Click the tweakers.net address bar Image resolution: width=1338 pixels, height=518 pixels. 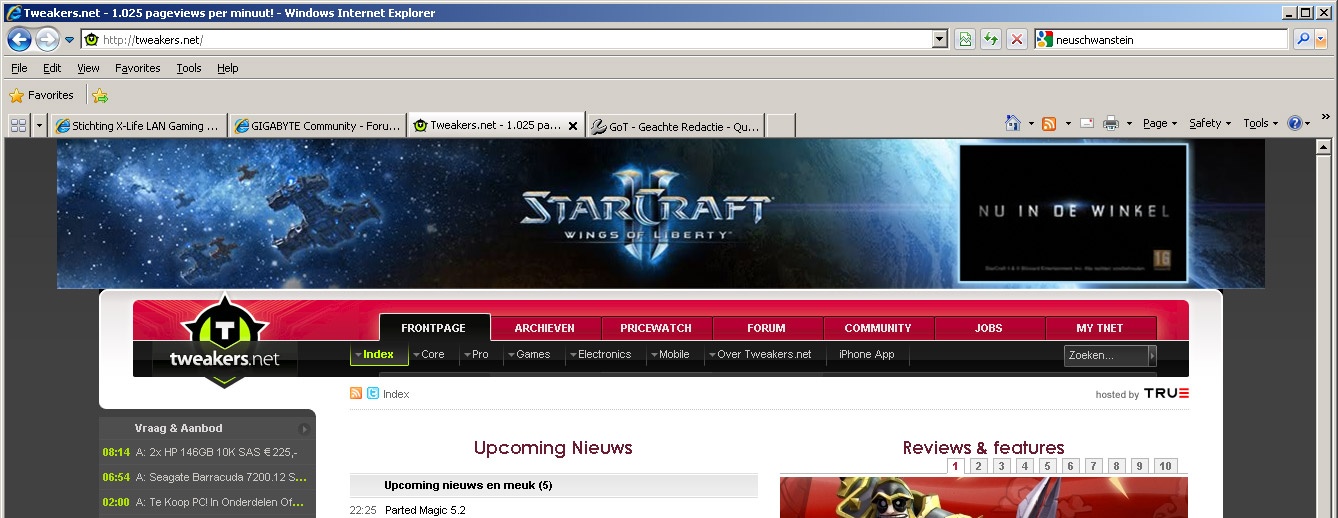(506, 40)
